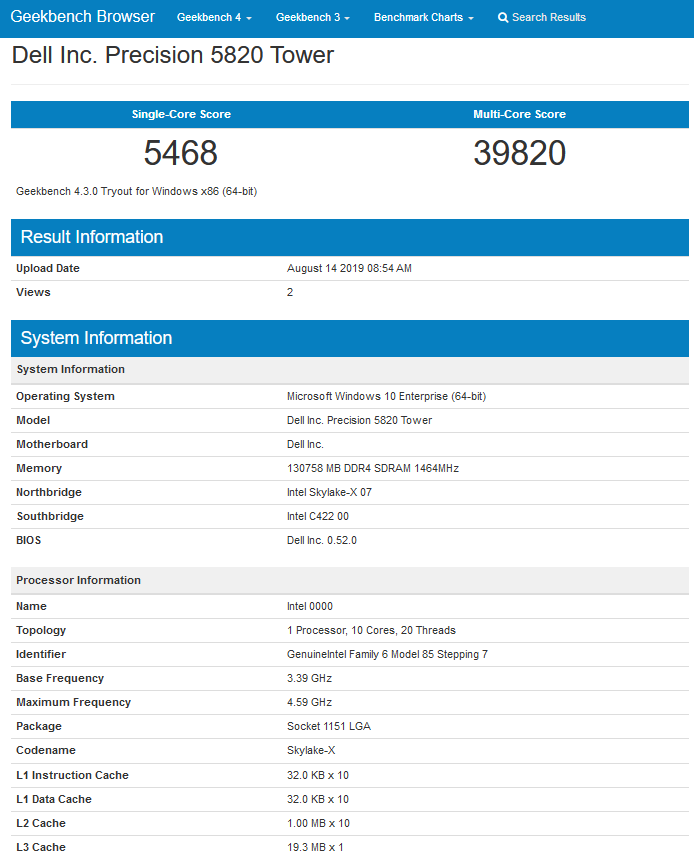Click the Maximum Frequency value 4.59 GHz
This screenshot has height=865, width=694.
coord(309,702)
